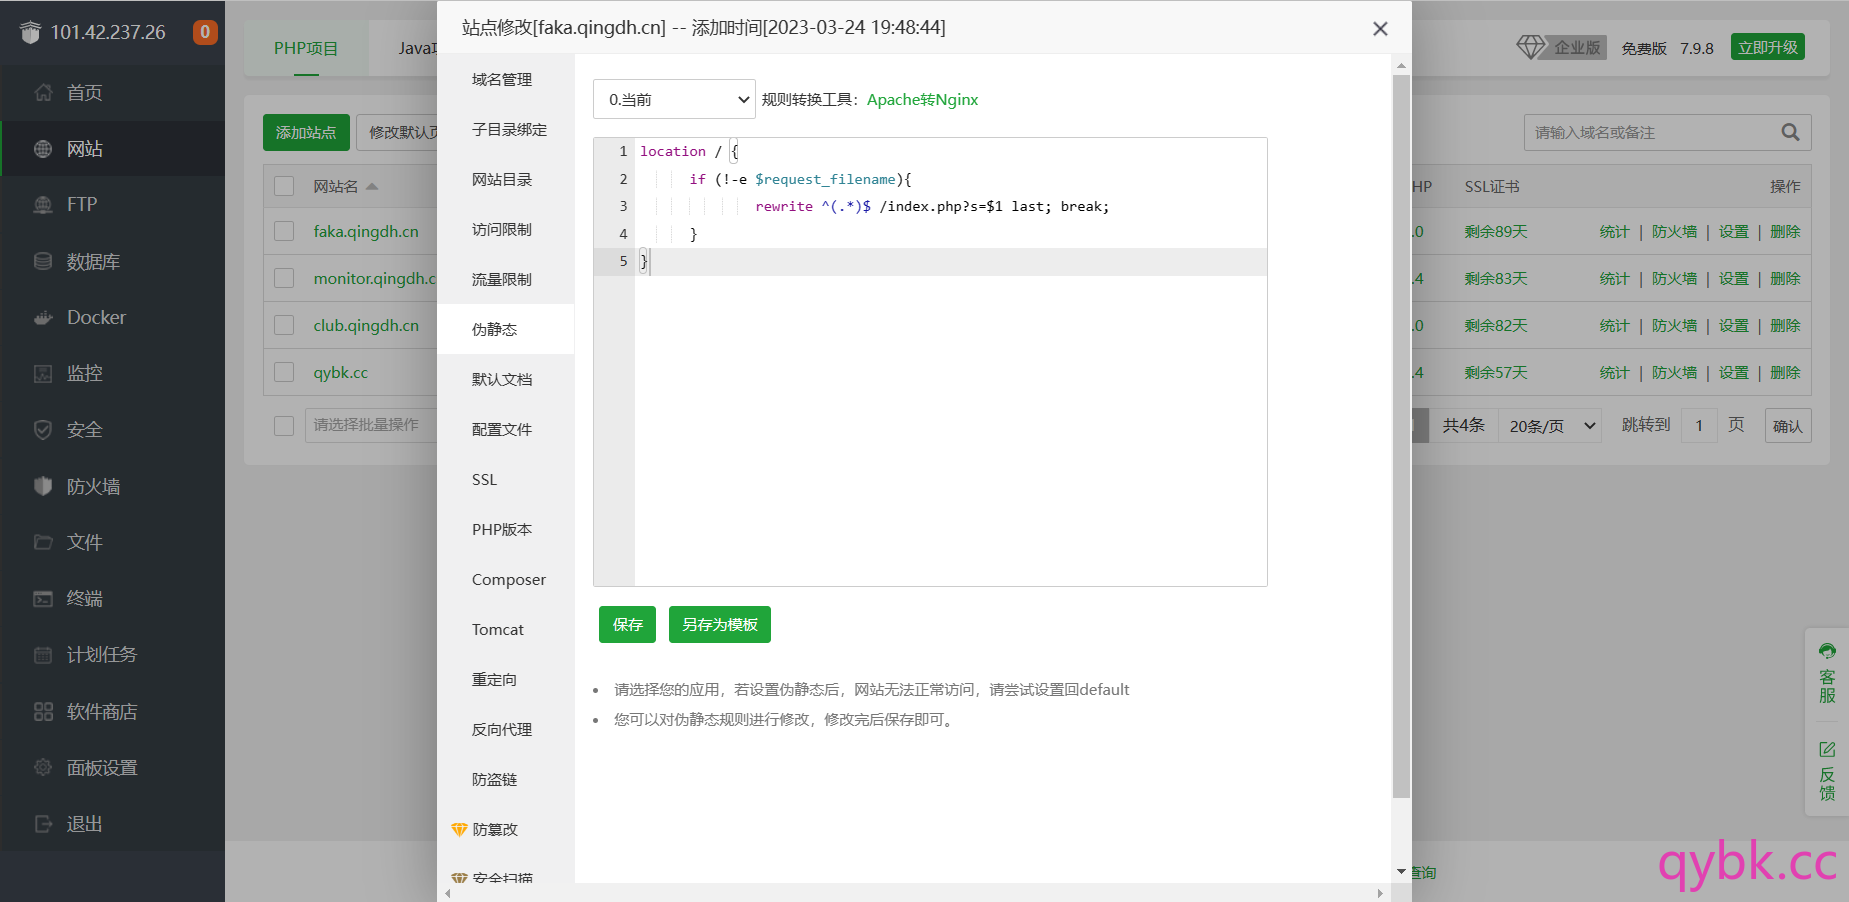Tick the checkbox for club.qingdh.cn
Viewport: 1849px width, 902px height.
[284, 326]
